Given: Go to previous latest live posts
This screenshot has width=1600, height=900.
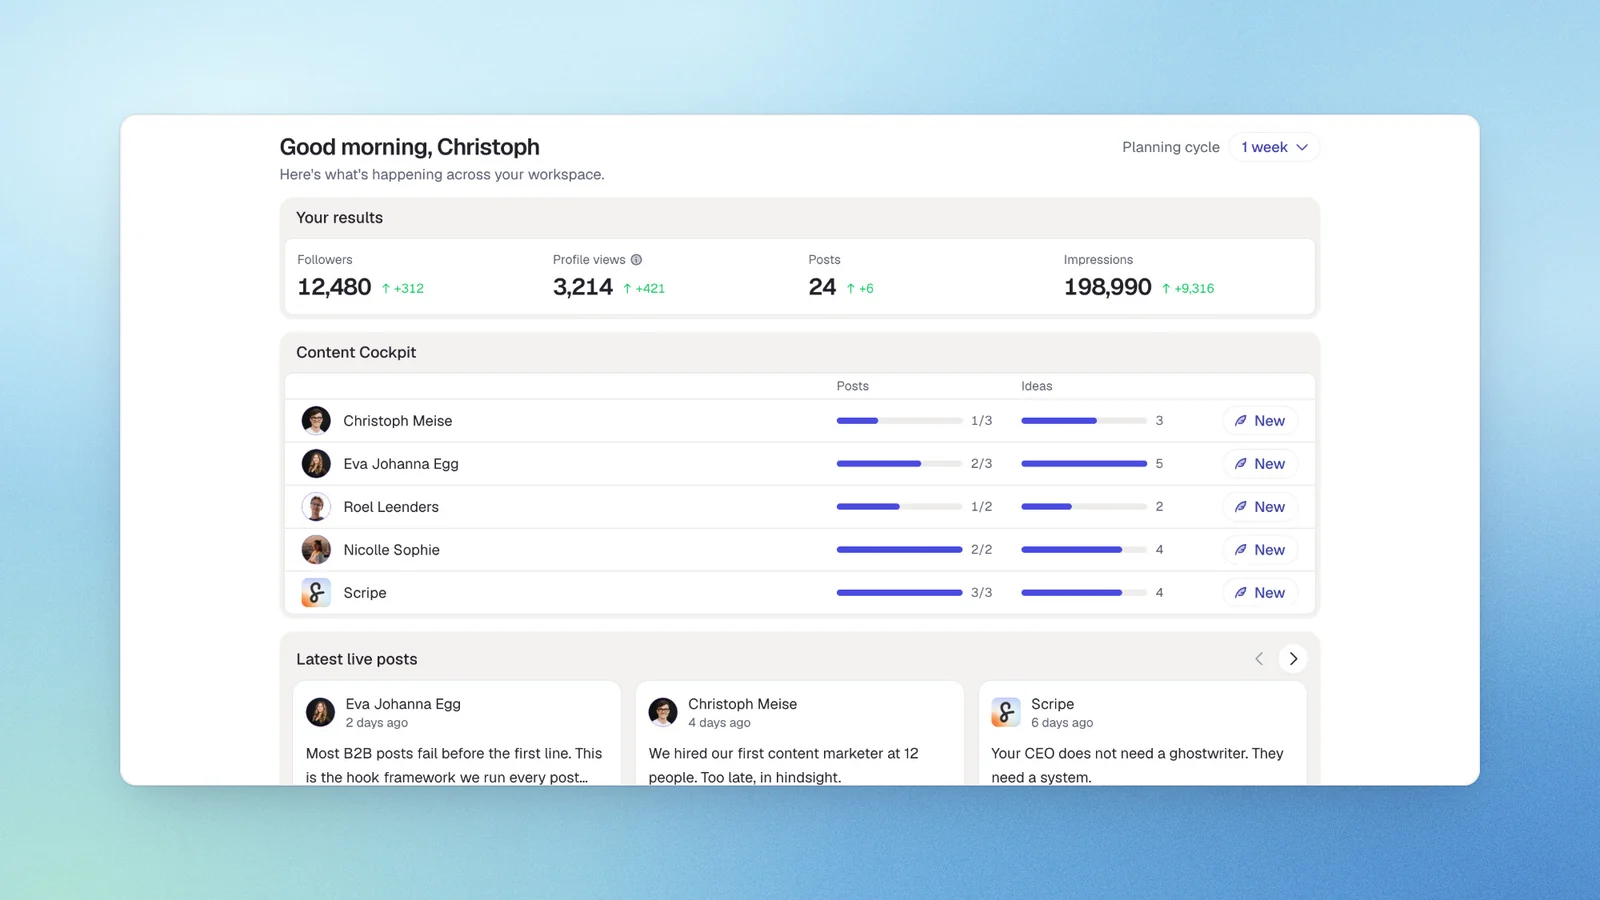Looking at the screenshot, I should pos(1259,659).
